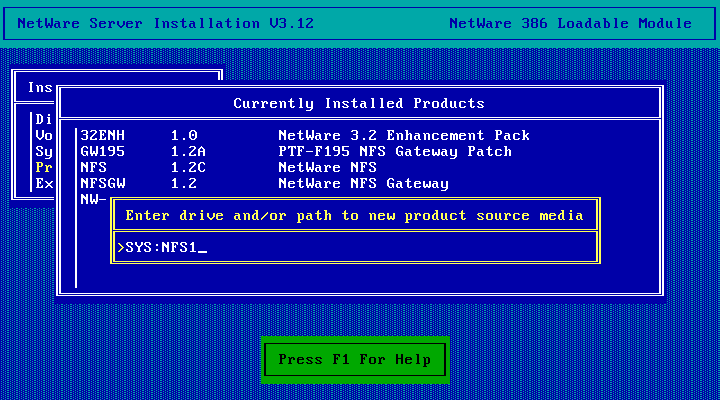
Task: Click the partially hidden NW- product row
Action: (94, 199)
